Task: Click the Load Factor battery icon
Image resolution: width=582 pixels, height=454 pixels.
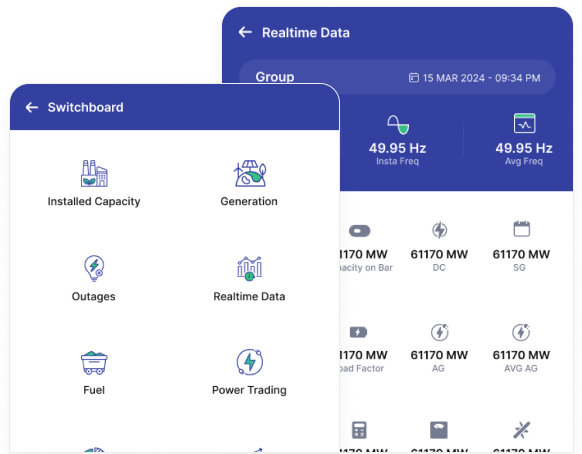Action: pos(358,332)
